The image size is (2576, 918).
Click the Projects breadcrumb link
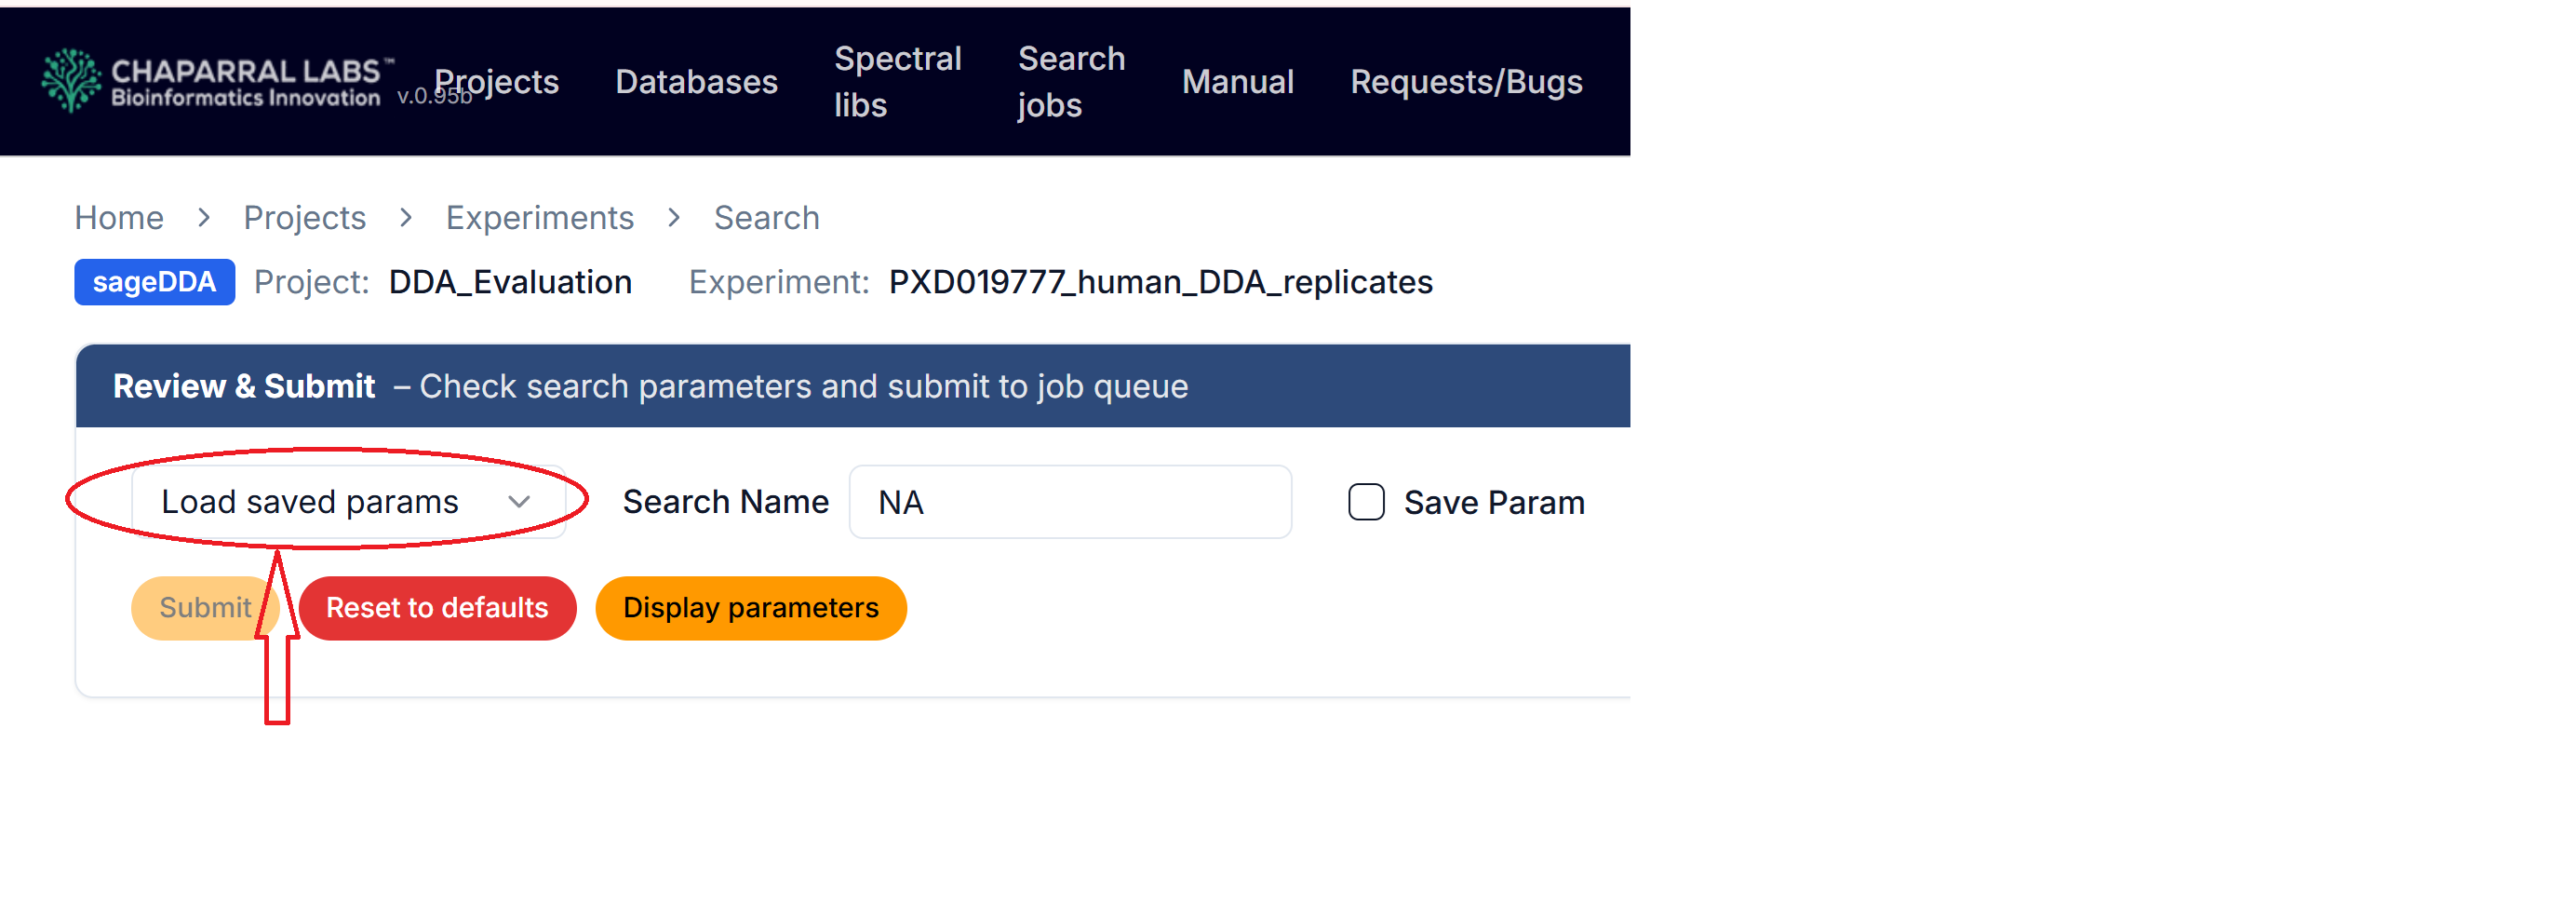pos(304,218)
